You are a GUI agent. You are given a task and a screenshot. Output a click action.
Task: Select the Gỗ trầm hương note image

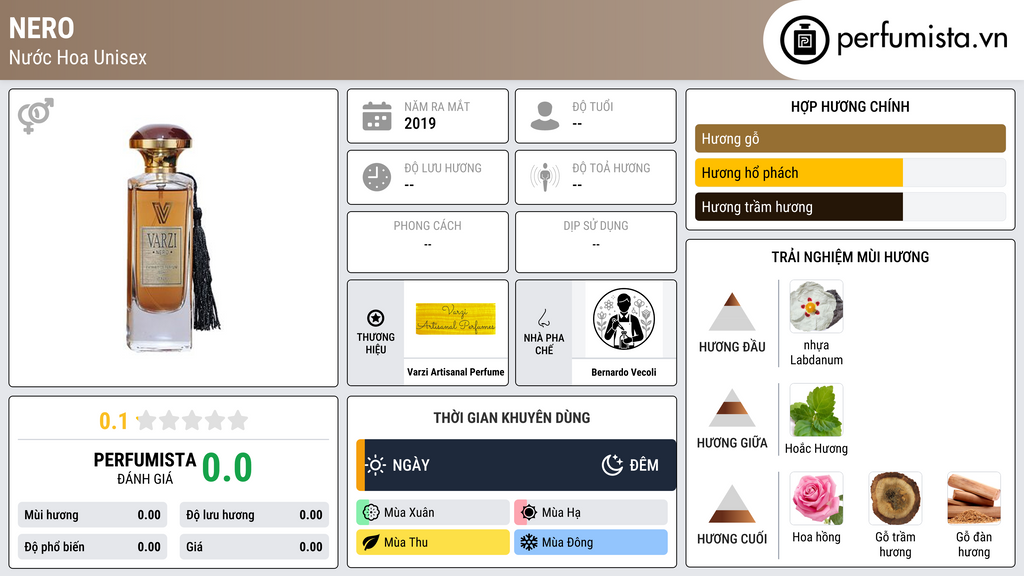pos(895,498)
